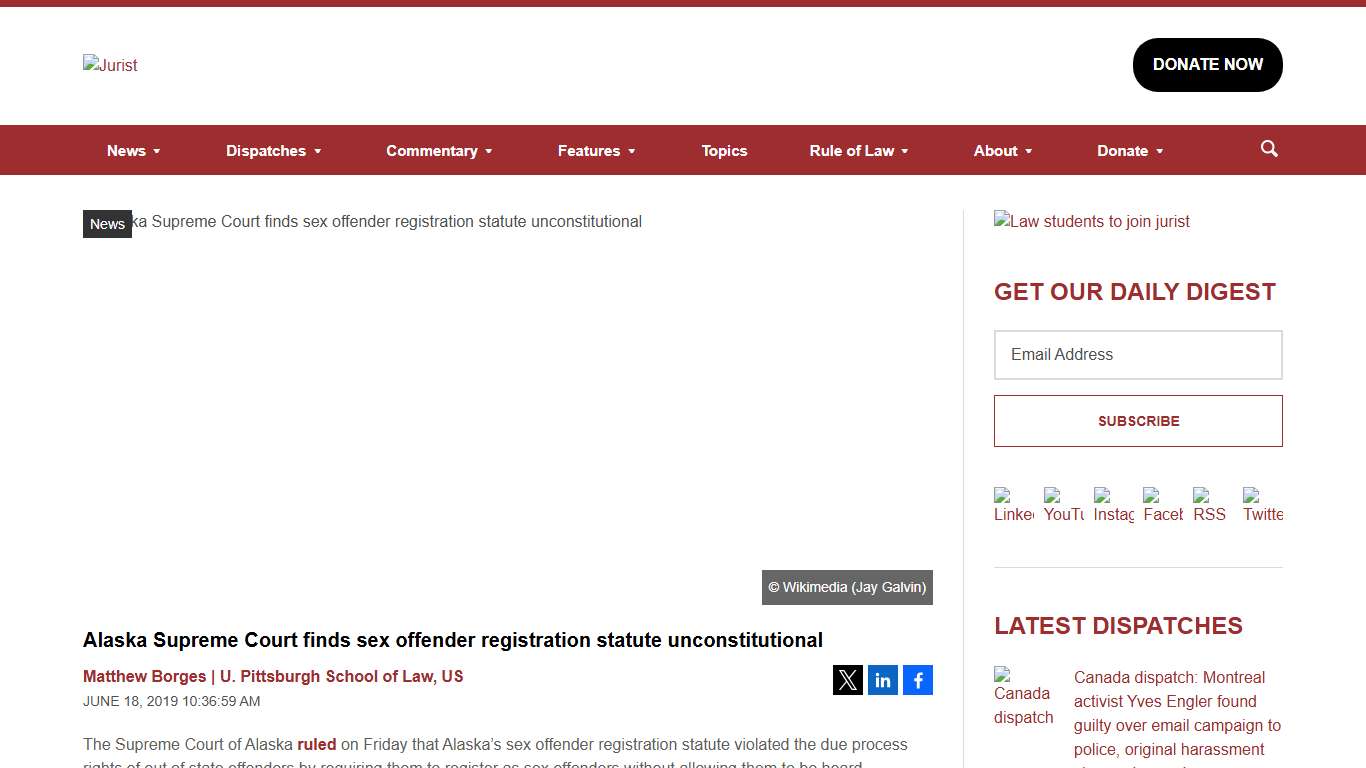Open the Topics menu item

[724, 151]
